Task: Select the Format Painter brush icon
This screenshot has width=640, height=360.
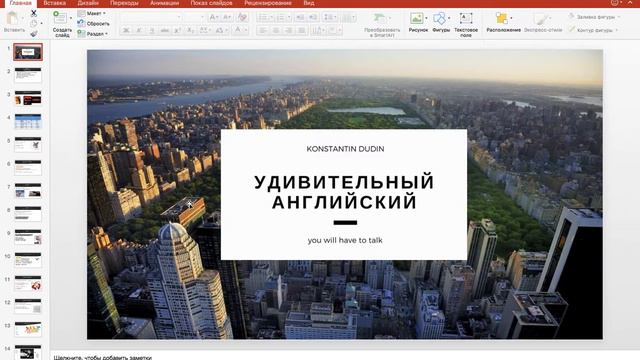Action: (34, 33)
